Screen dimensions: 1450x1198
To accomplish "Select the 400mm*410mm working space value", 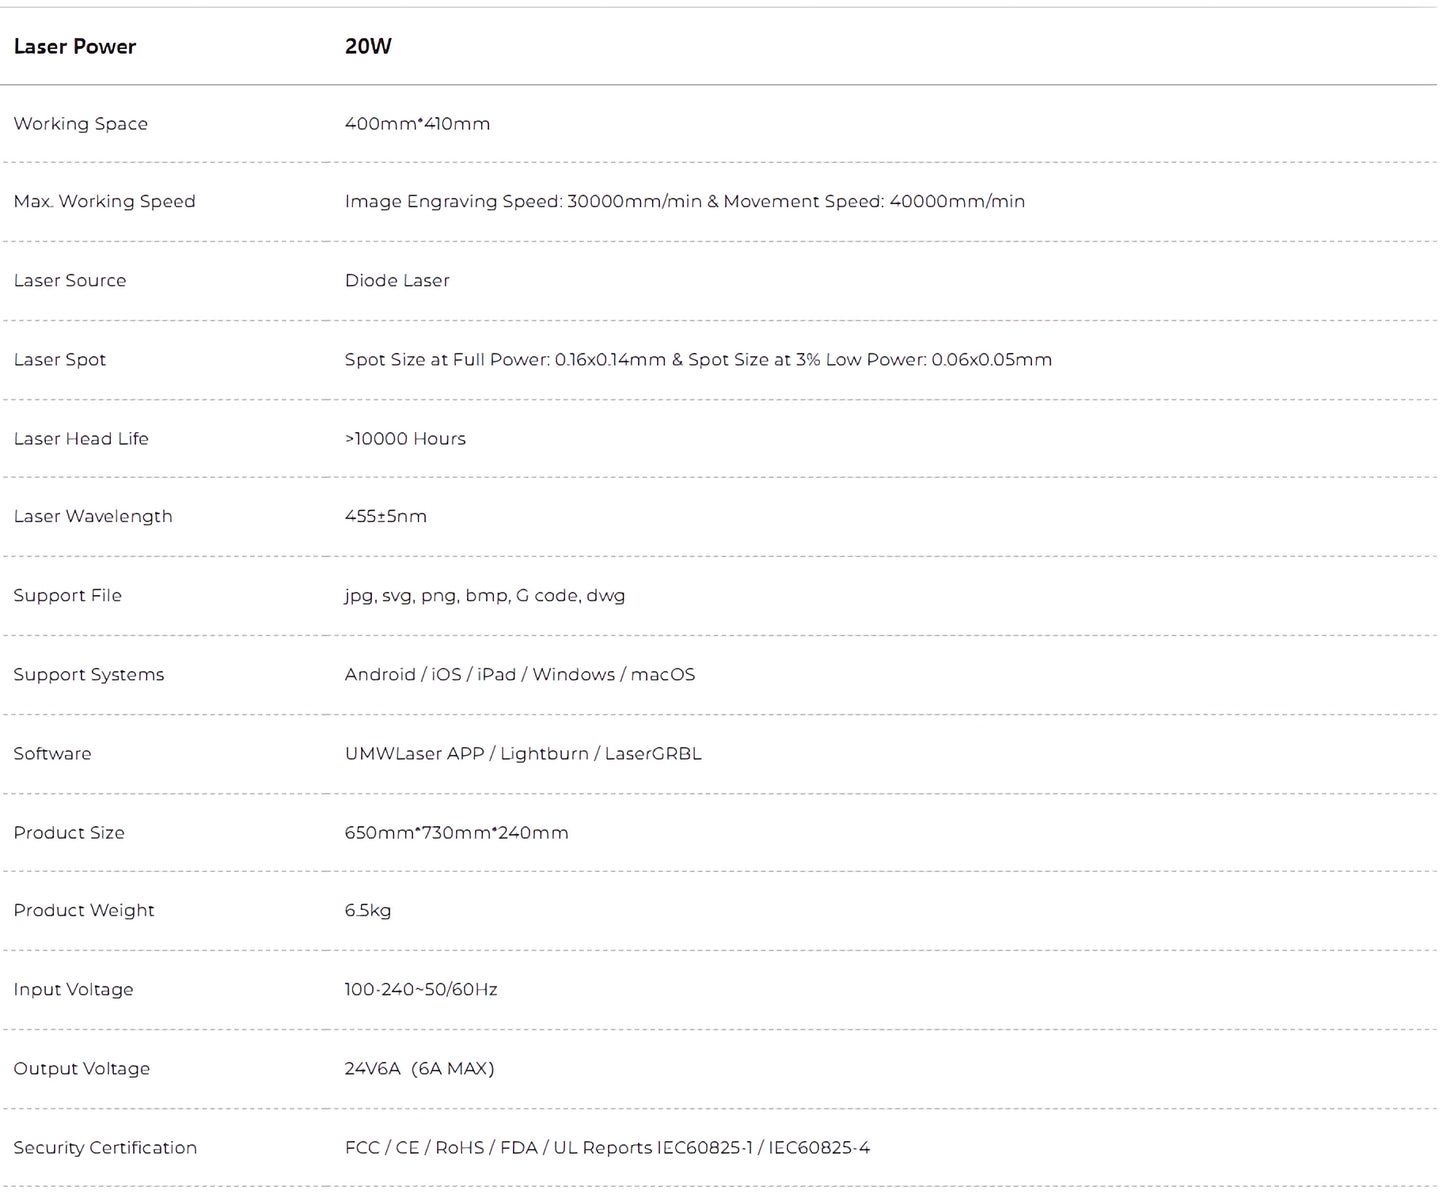I will pos(417,124).
